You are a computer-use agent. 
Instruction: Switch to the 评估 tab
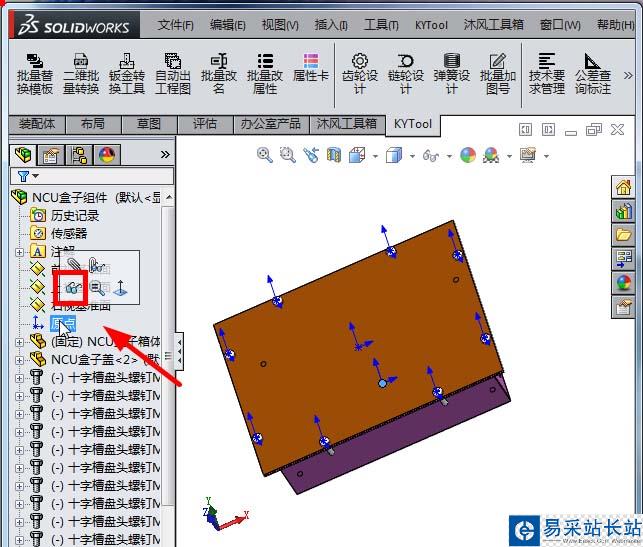point(205,124)
